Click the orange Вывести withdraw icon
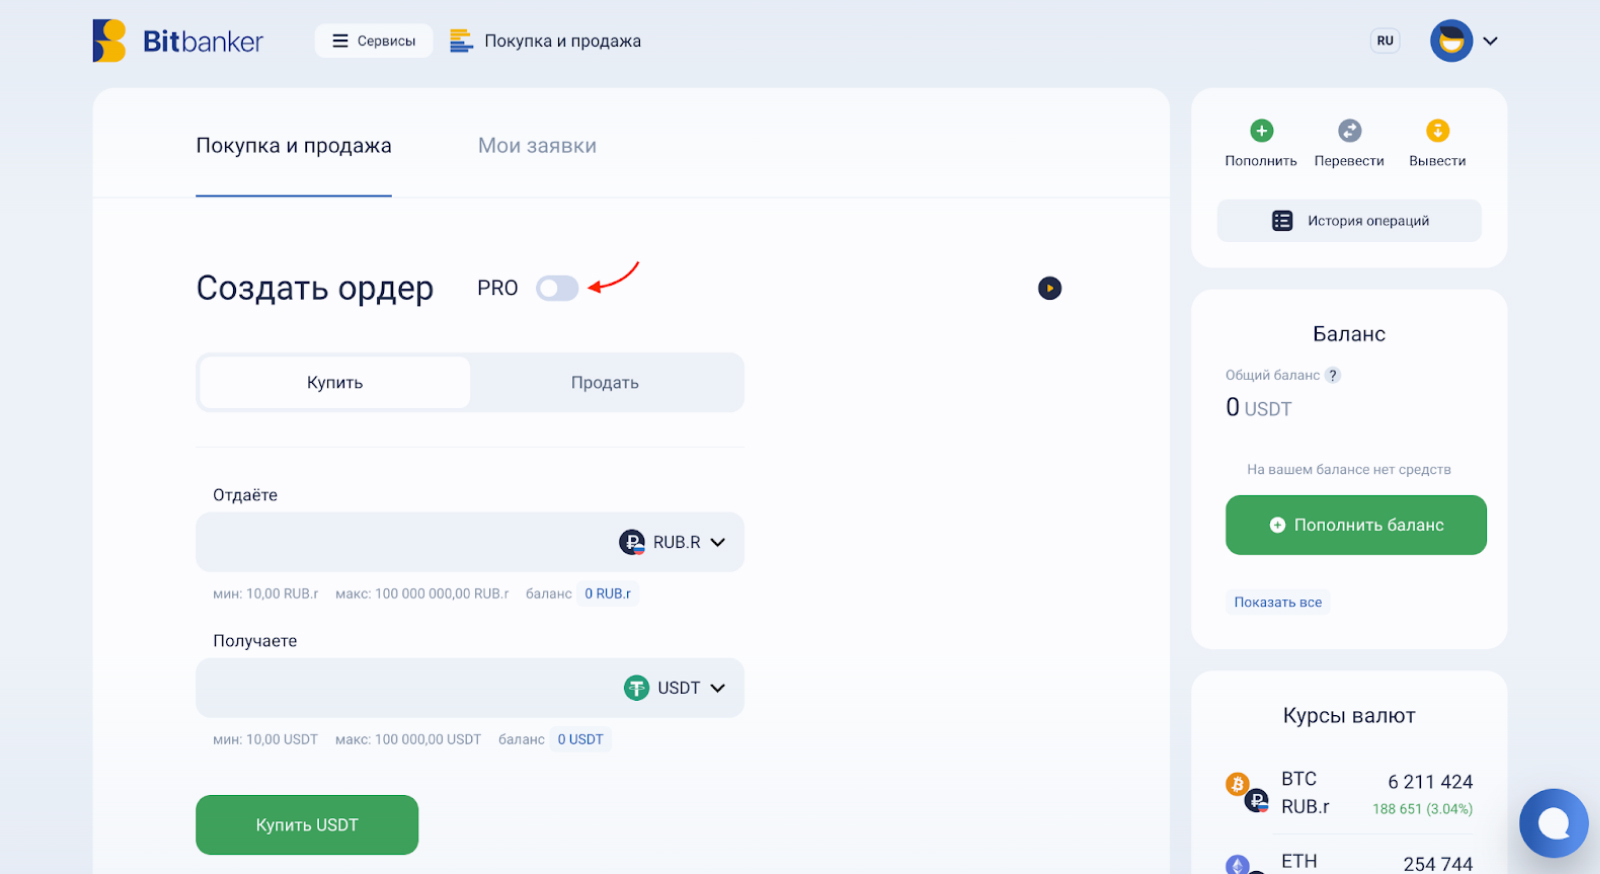 (1437, 131)
